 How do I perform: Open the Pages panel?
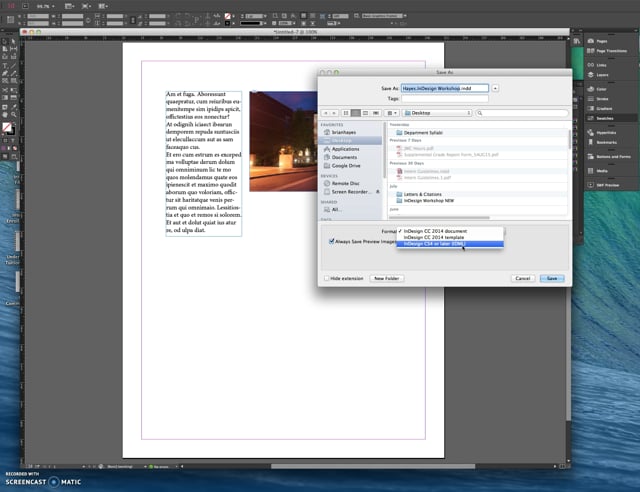[601, 41]
